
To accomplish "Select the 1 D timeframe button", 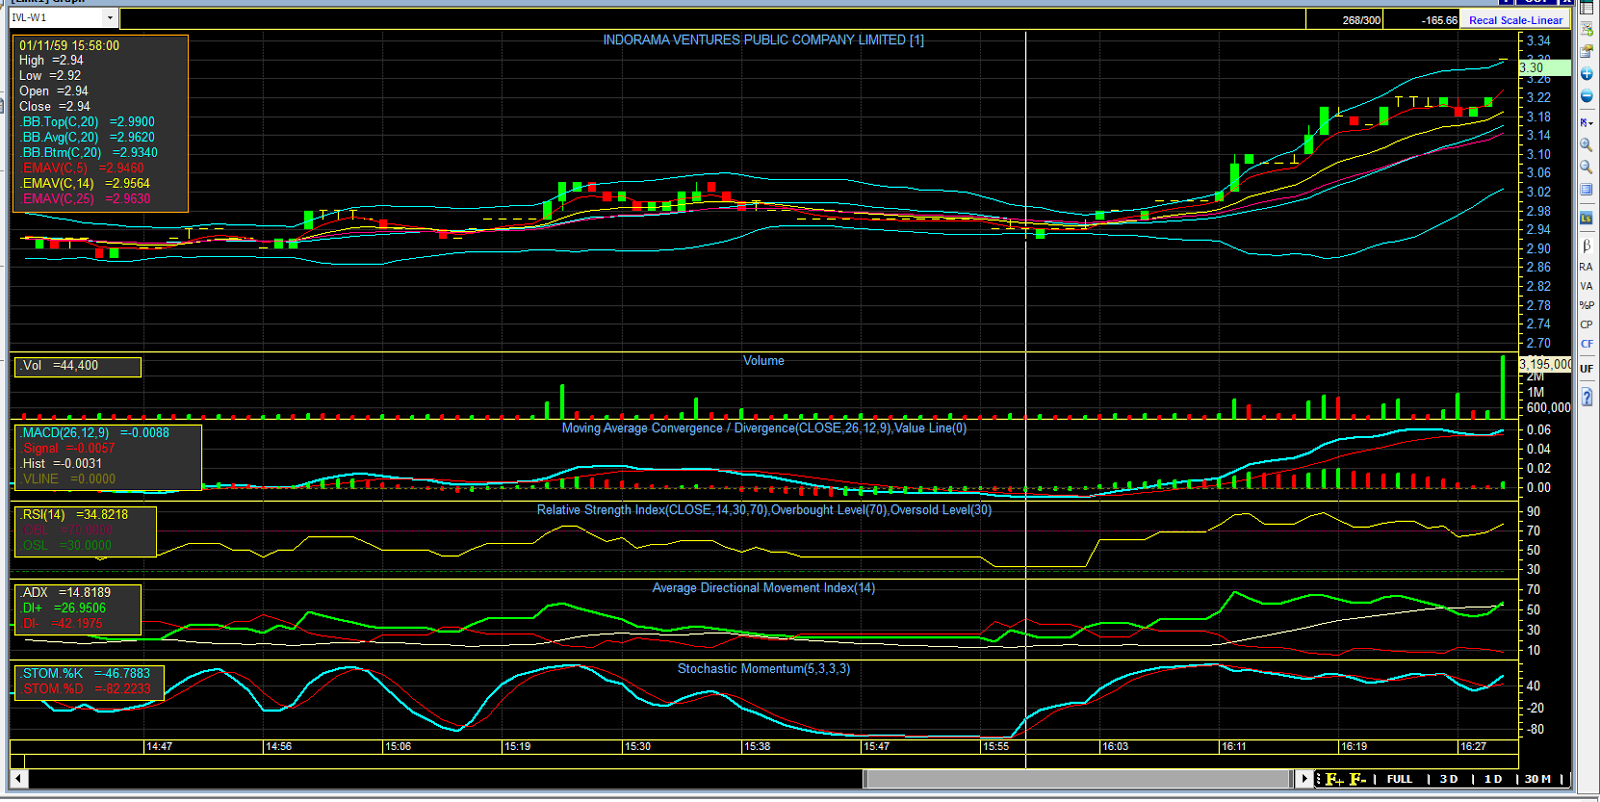I will [x=1493, y=779].
